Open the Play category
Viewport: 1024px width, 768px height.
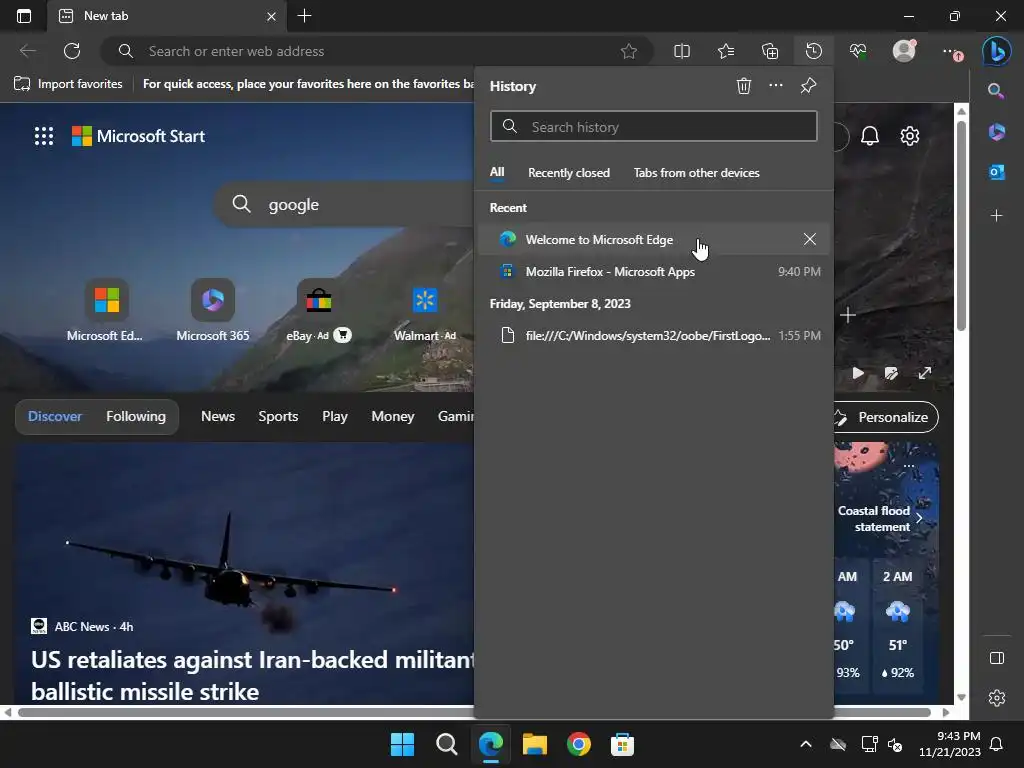tap(335, 417)
